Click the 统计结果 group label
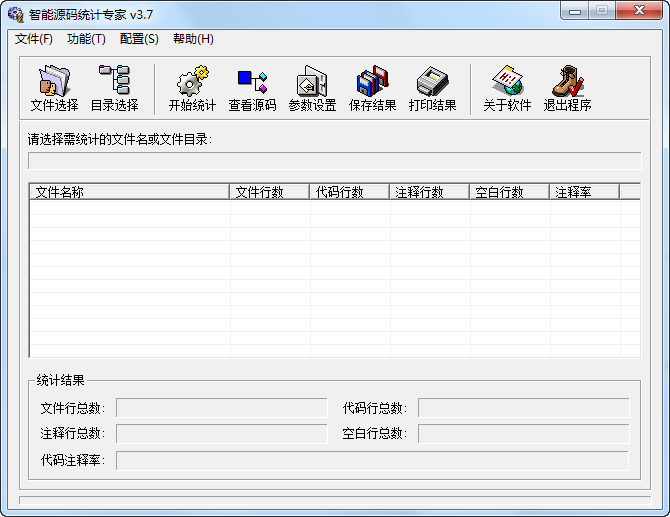 point(60,380)
